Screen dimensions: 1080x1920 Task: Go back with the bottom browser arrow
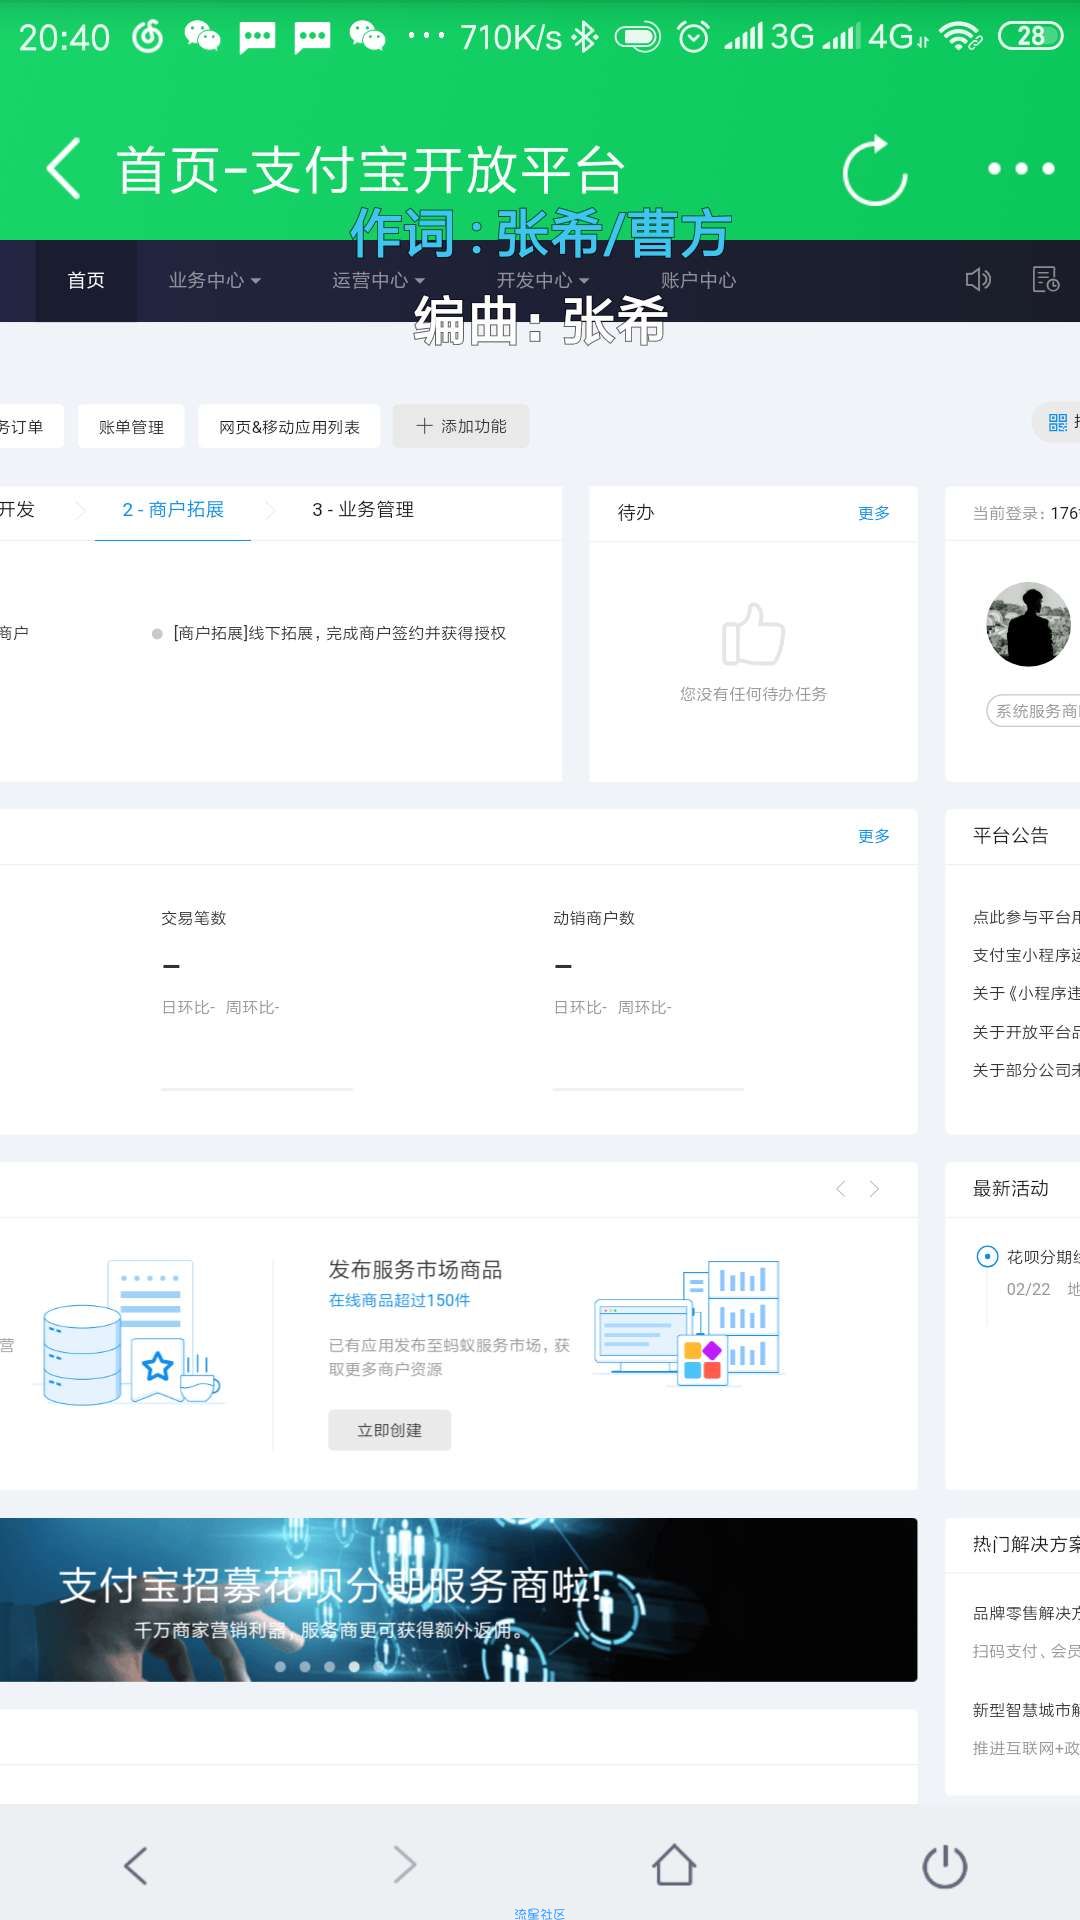click(x=136, y=1866)
